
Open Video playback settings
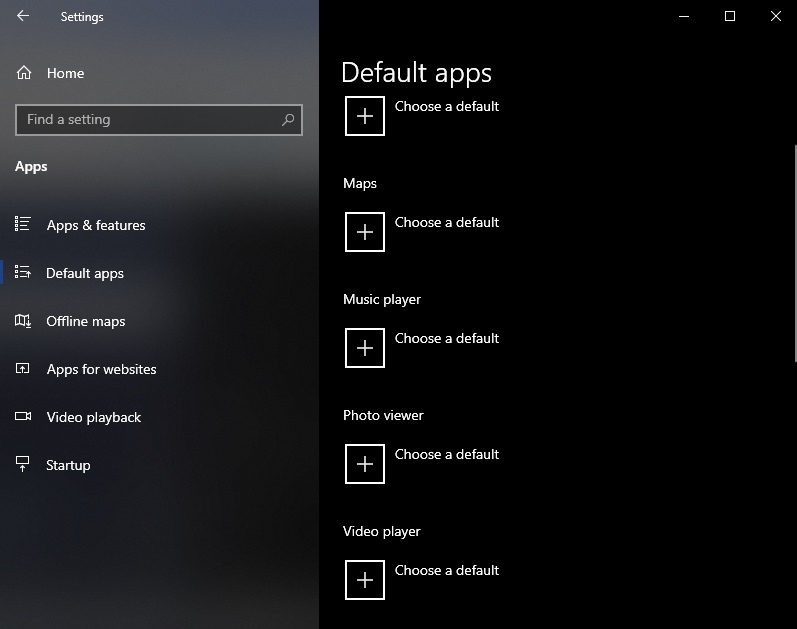[x=94, y=417]
